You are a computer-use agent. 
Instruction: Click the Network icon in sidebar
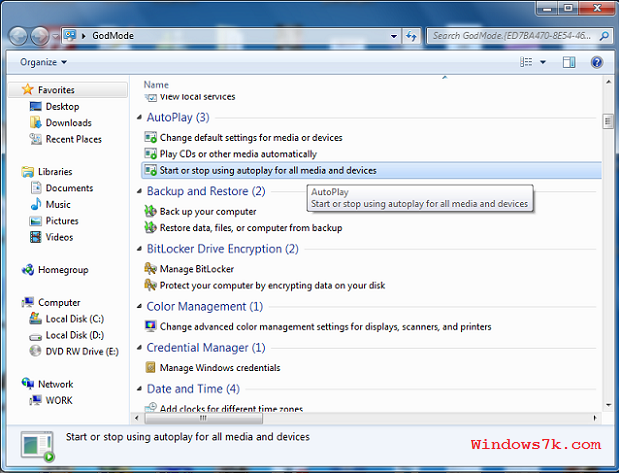point(28,383)
